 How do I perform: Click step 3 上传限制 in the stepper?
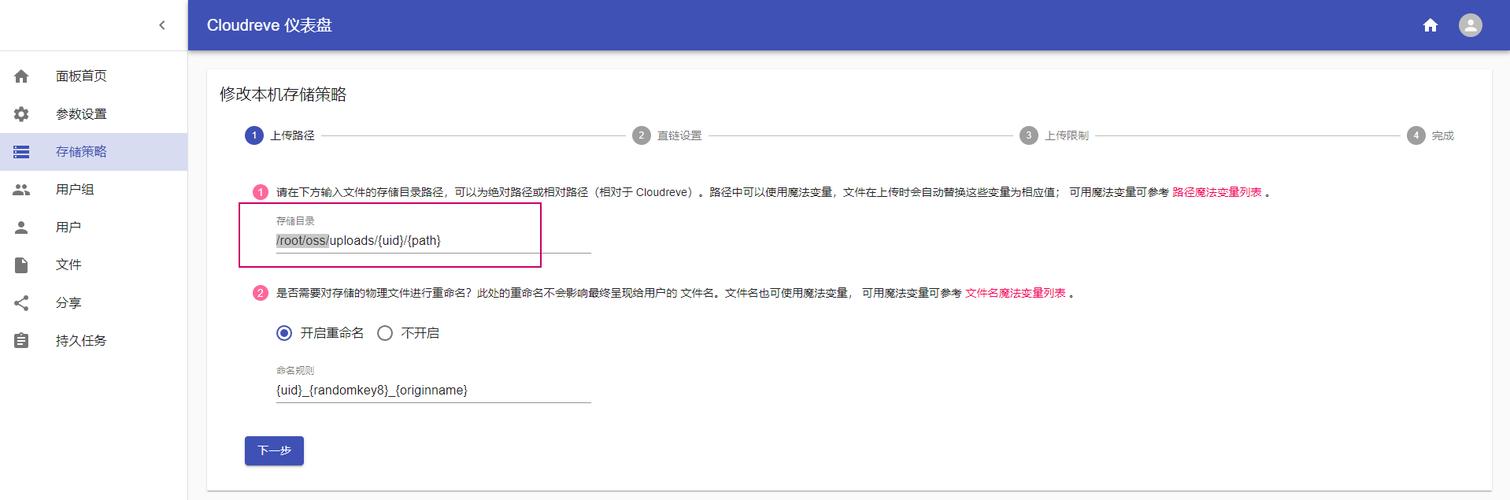1054,136
